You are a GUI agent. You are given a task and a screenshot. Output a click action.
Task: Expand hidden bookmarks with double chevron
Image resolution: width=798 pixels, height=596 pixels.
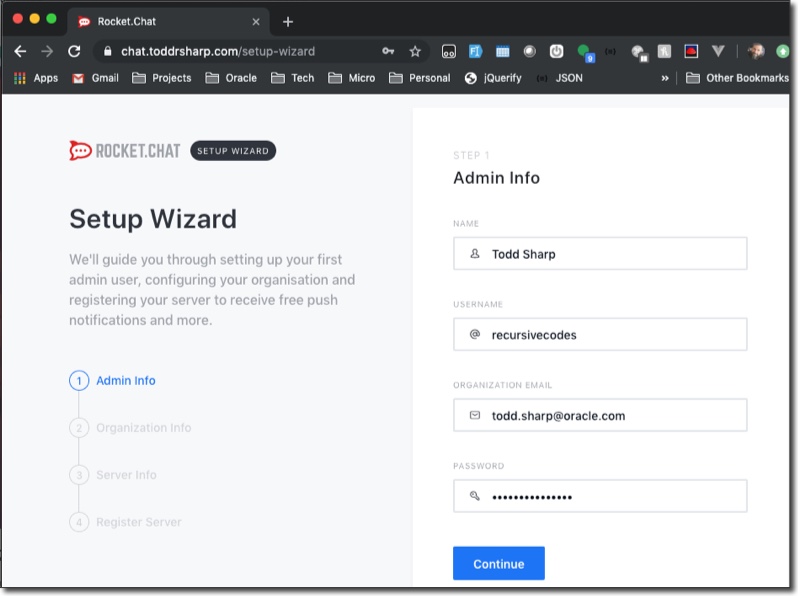665,78
